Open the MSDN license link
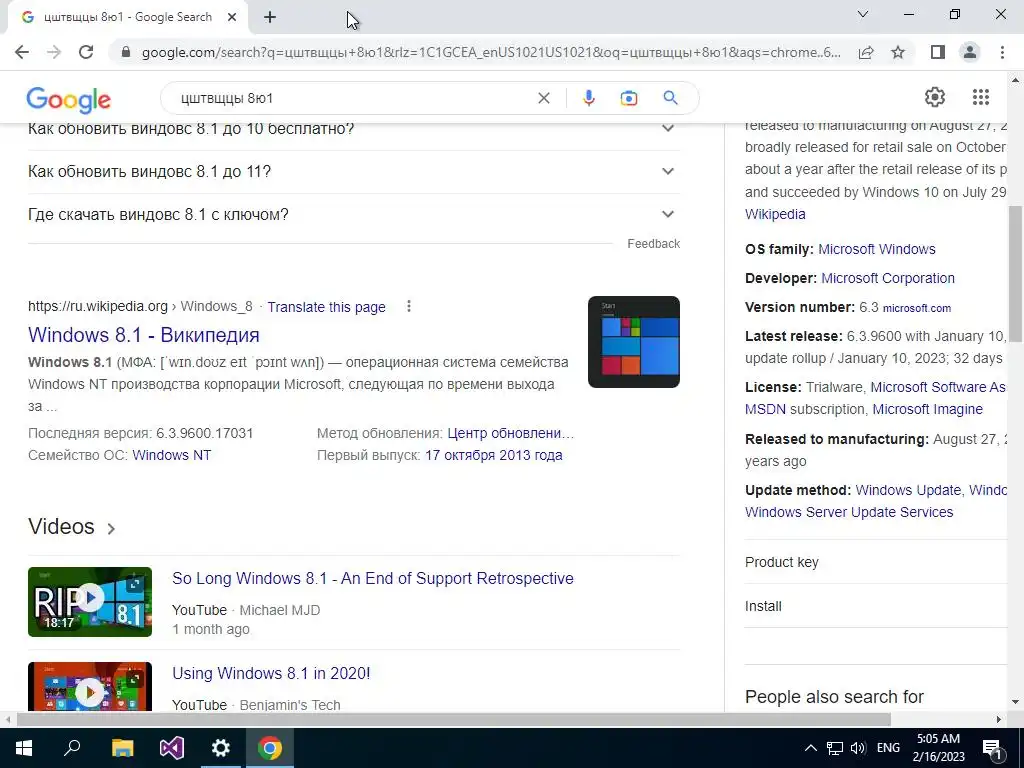Image resolution: width=1024 pixels, height=768 pixels. [x=765, y=409]
